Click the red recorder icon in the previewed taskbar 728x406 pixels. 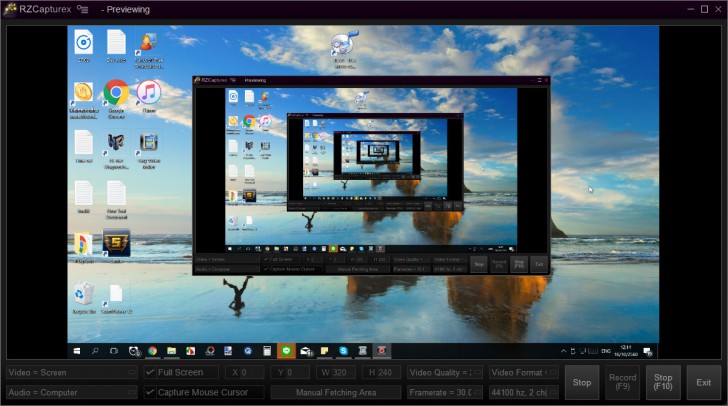click(x=382, y=351)
